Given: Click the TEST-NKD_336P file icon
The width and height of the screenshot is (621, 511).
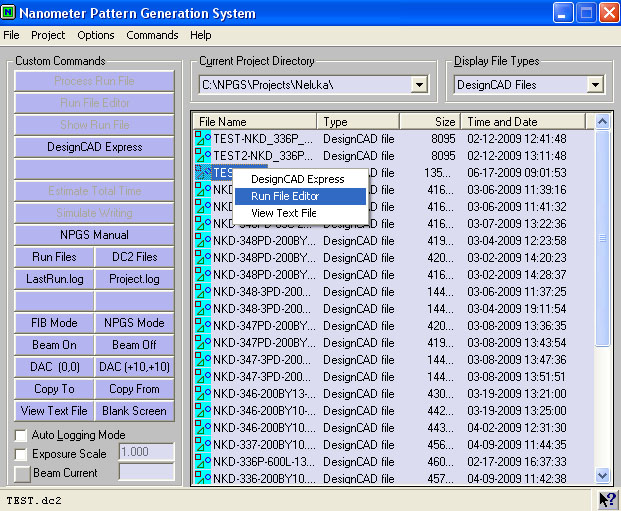Looking at the screenshot, I should coord(202,139).
